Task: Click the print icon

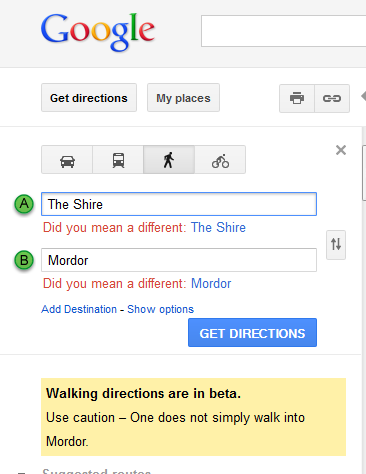Action: [x=297, y=98]
